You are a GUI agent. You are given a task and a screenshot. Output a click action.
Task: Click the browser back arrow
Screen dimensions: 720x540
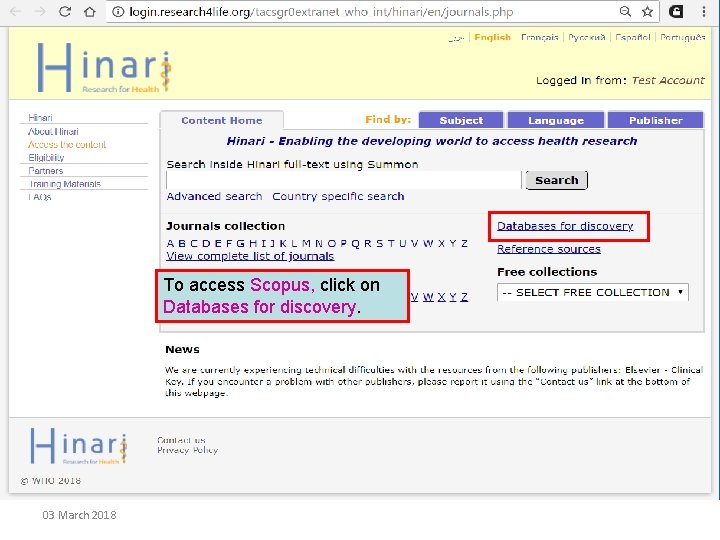pyautogui.click(x=15, y=11)
